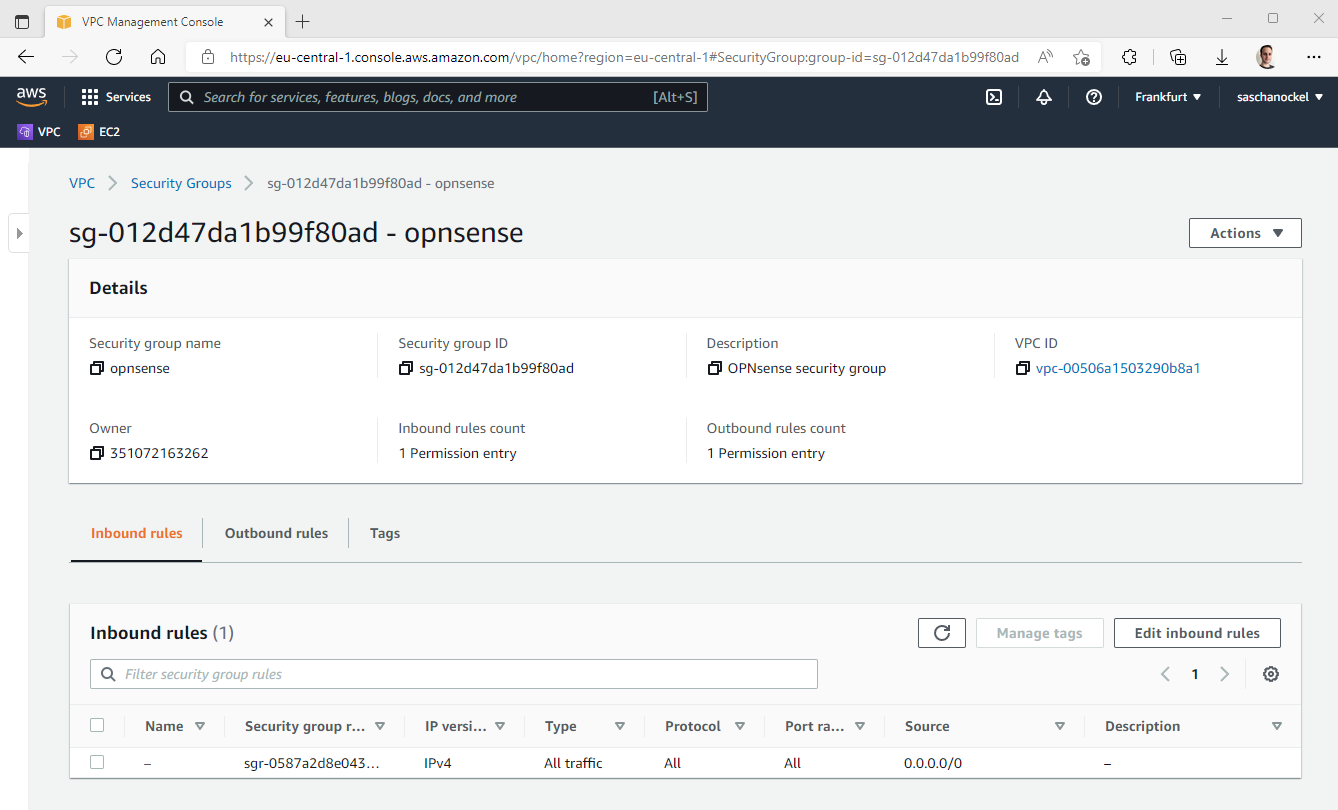
Task: Sort by Port range column
Action: click(x=860, y=726)
